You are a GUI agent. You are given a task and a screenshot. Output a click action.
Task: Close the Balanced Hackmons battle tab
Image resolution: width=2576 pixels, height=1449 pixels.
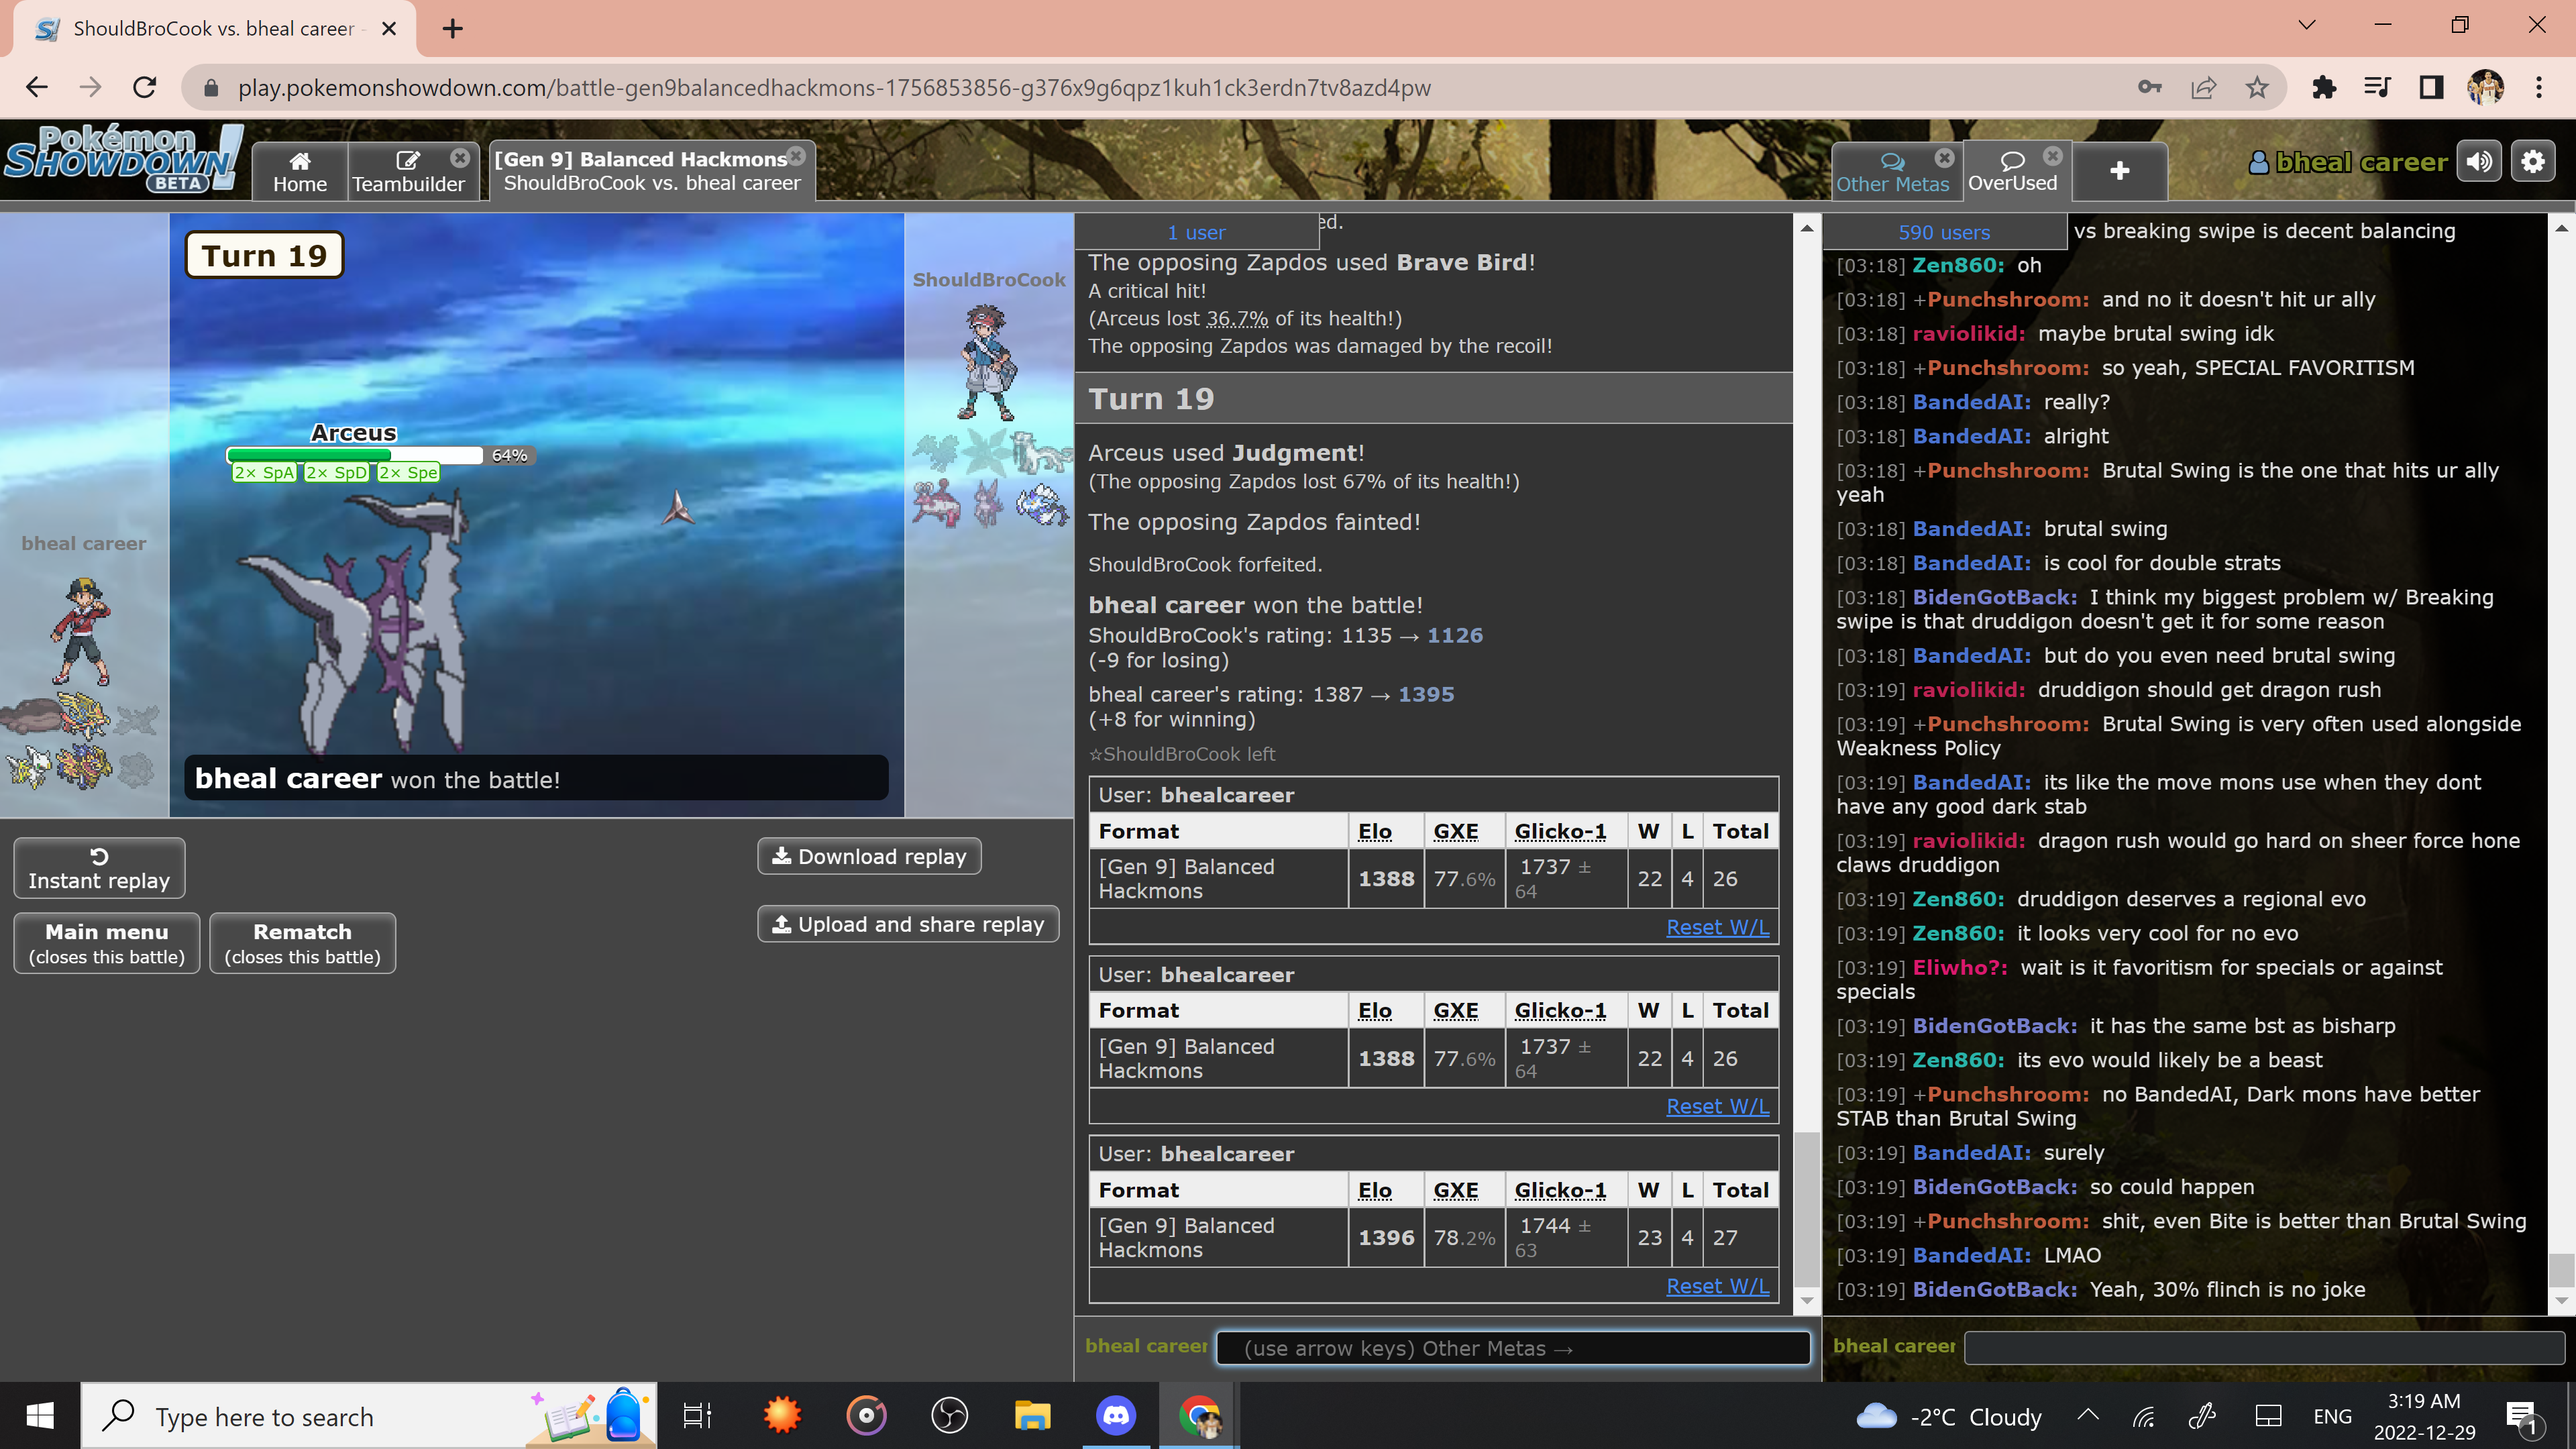pyautogui.click(x=796, y=156)
